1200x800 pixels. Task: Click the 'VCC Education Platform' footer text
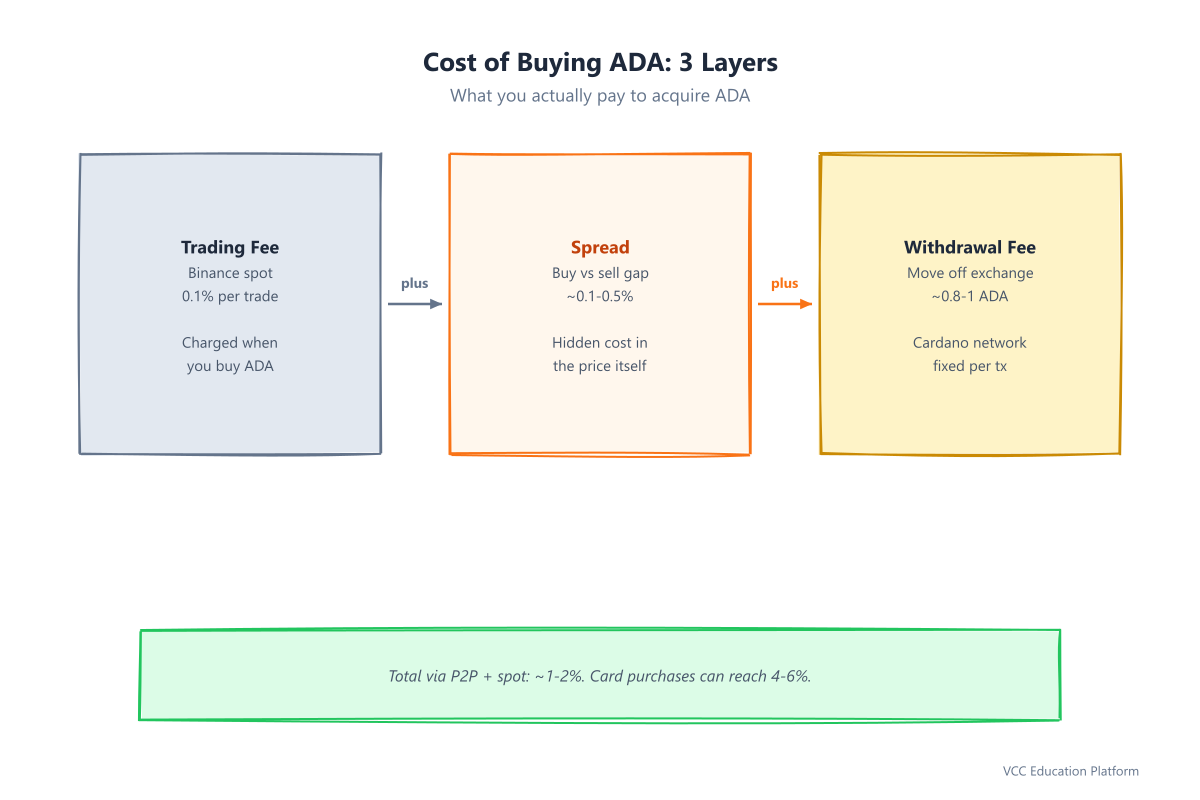click(x=1071, y=771)
